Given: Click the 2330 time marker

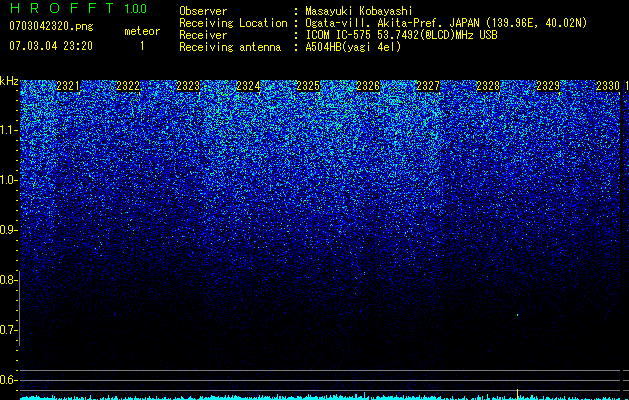Looking at the screenshot, I should tap(608, 86).
